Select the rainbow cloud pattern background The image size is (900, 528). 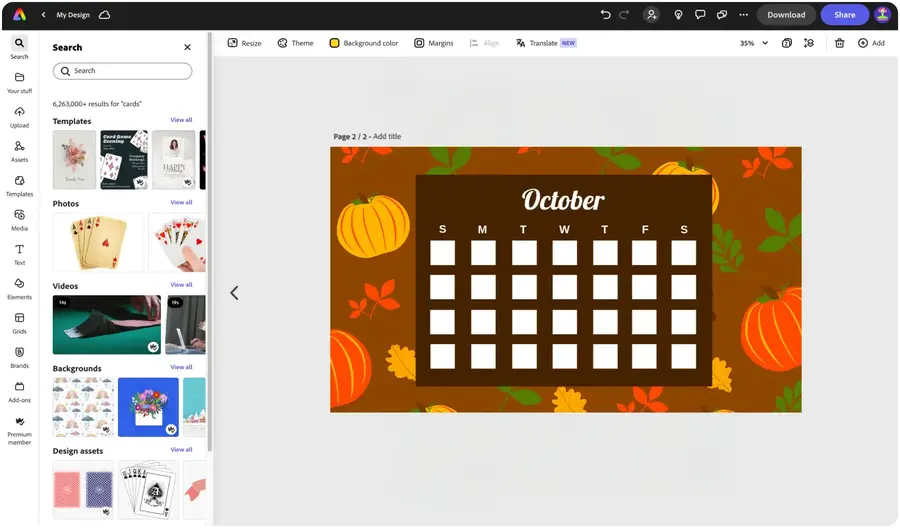(x=83, y=407)
